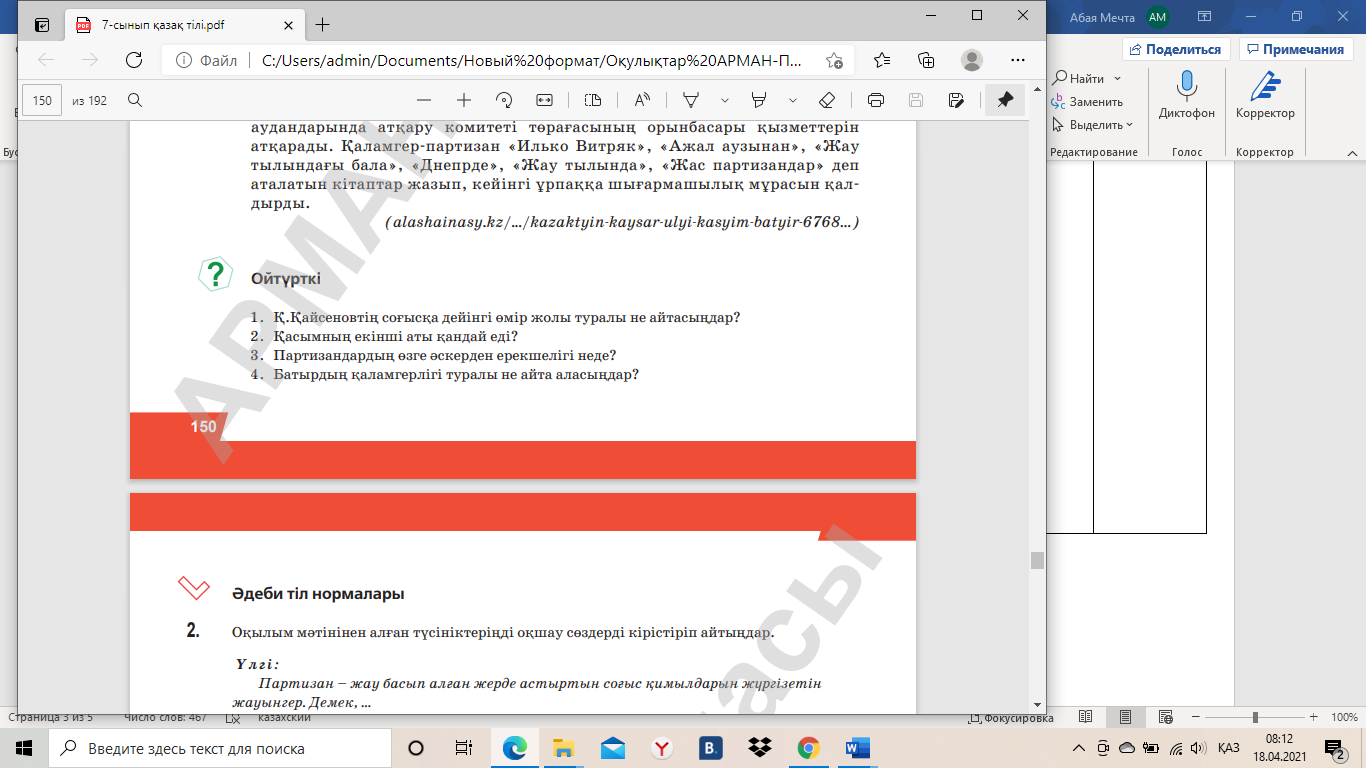Click the PDF page number field

pos(42,100)
